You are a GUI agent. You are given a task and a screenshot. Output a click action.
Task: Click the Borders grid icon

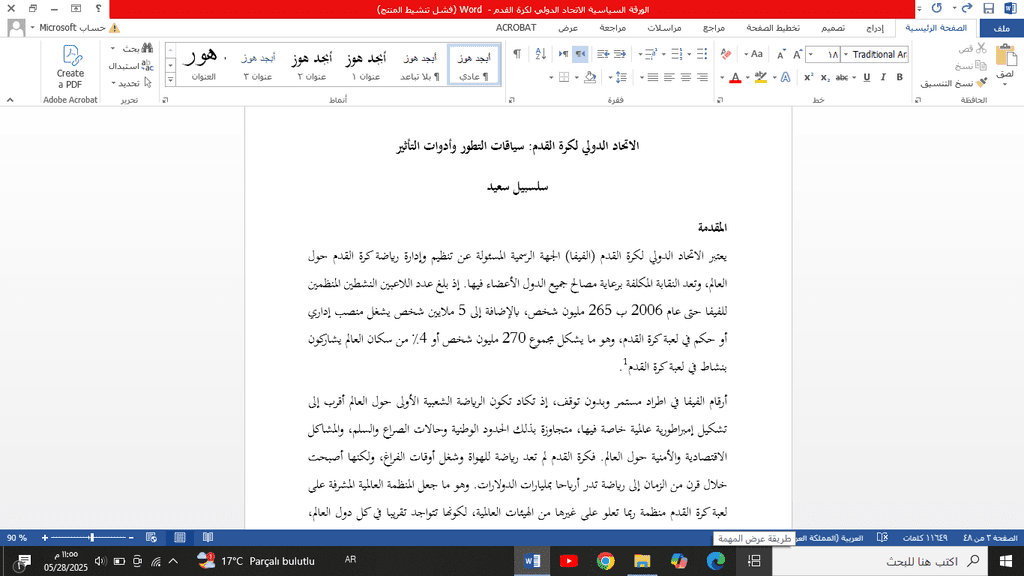coord(564,77)
